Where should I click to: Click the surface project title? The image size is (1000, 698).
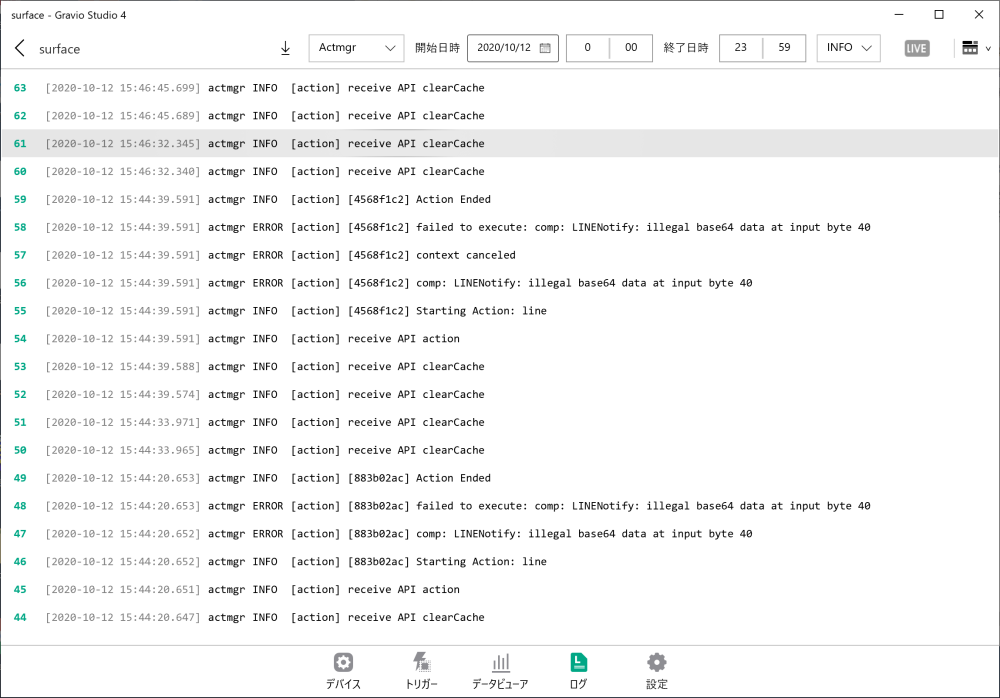tap(59, 48)
